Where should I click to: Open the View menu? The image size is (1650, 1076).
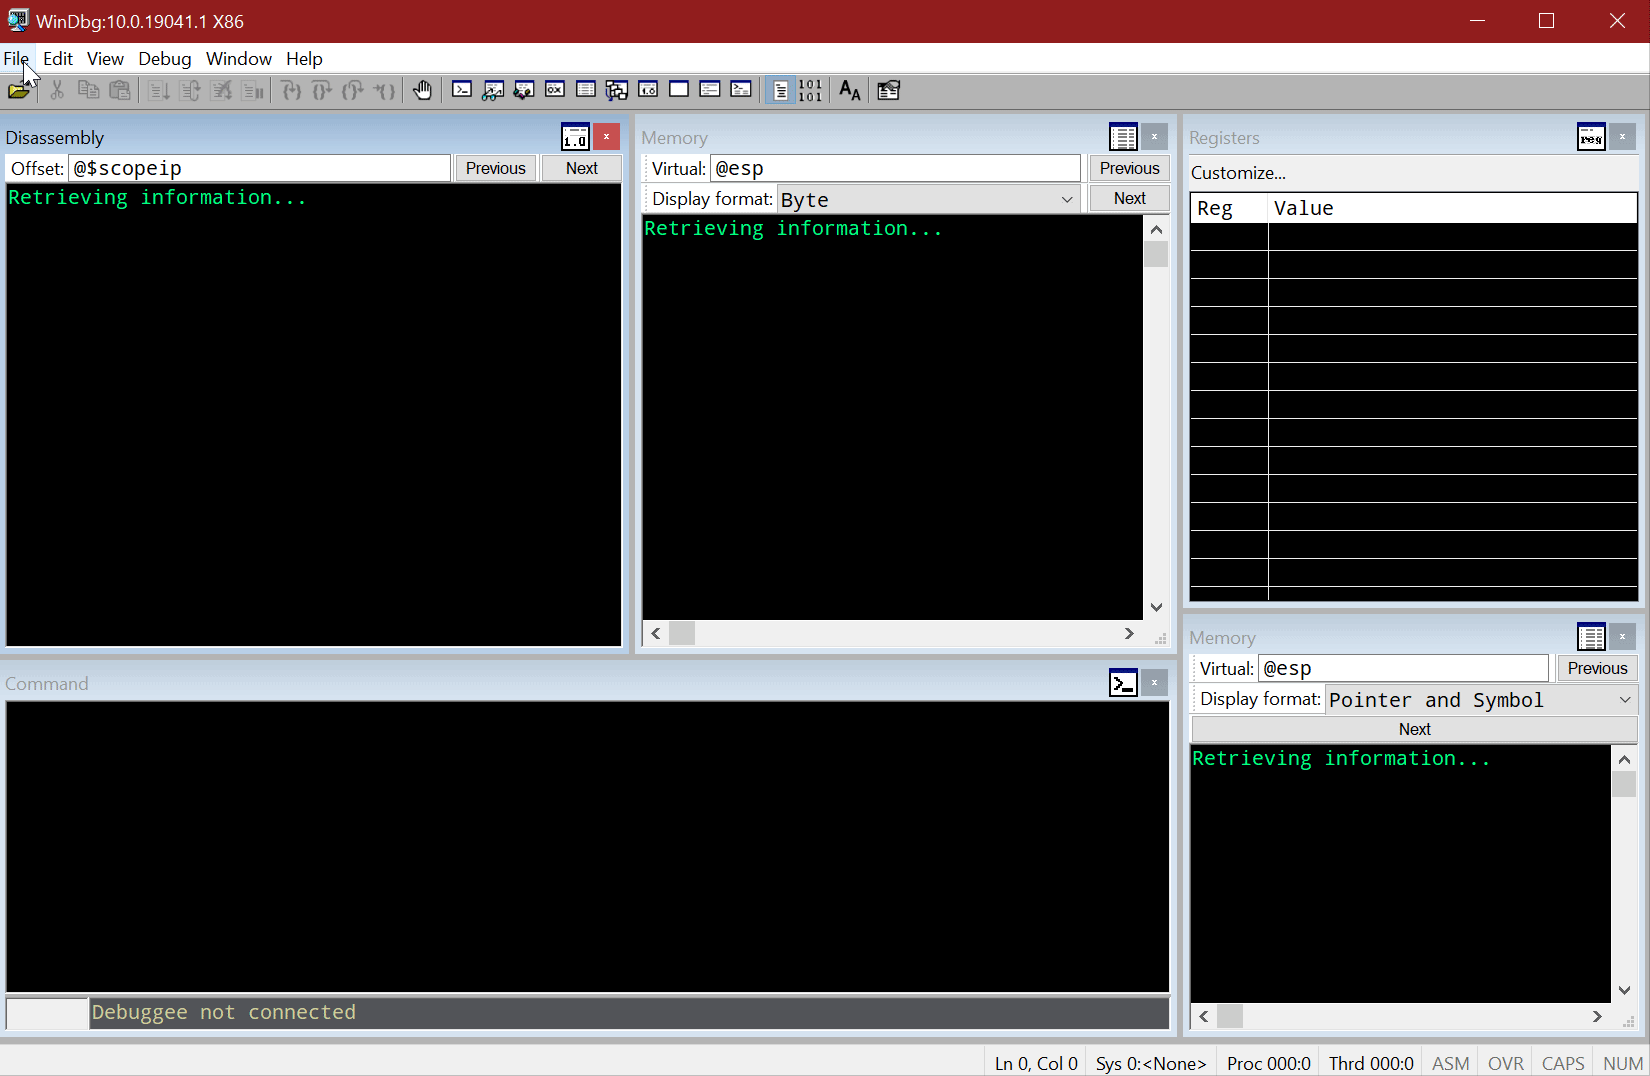(x=105, y=59)
